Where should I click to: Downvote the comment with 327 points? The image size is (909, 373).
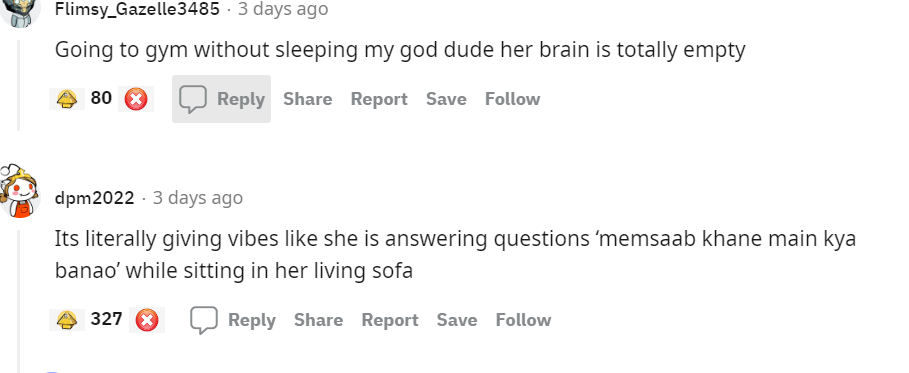(x=147, y=320)
